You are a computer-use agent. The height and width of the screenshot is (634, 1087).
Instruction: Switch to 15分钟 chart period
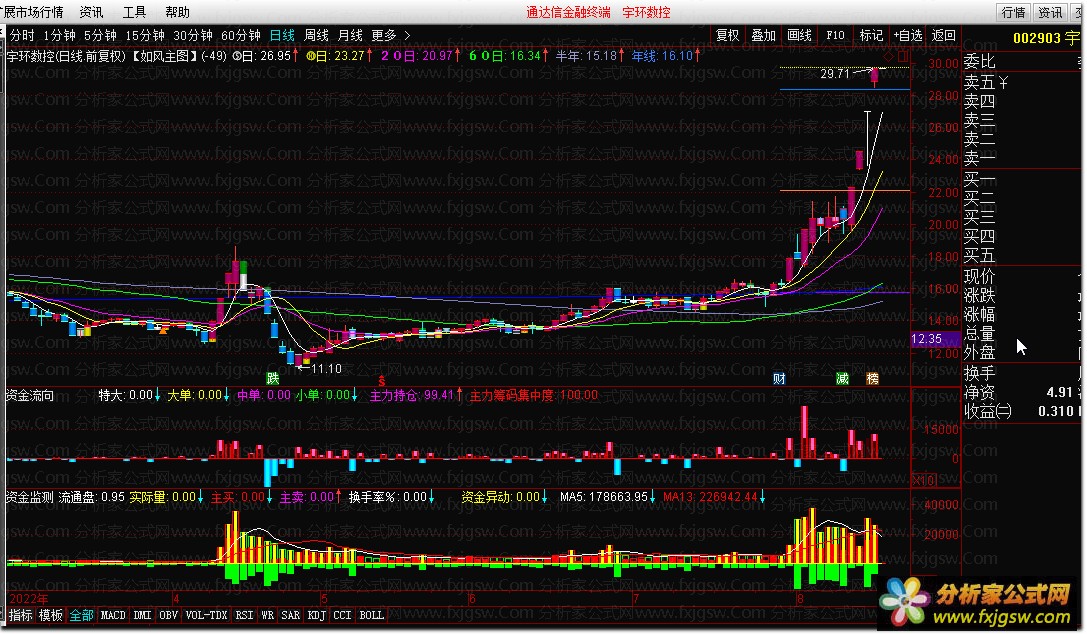(144, 35)
